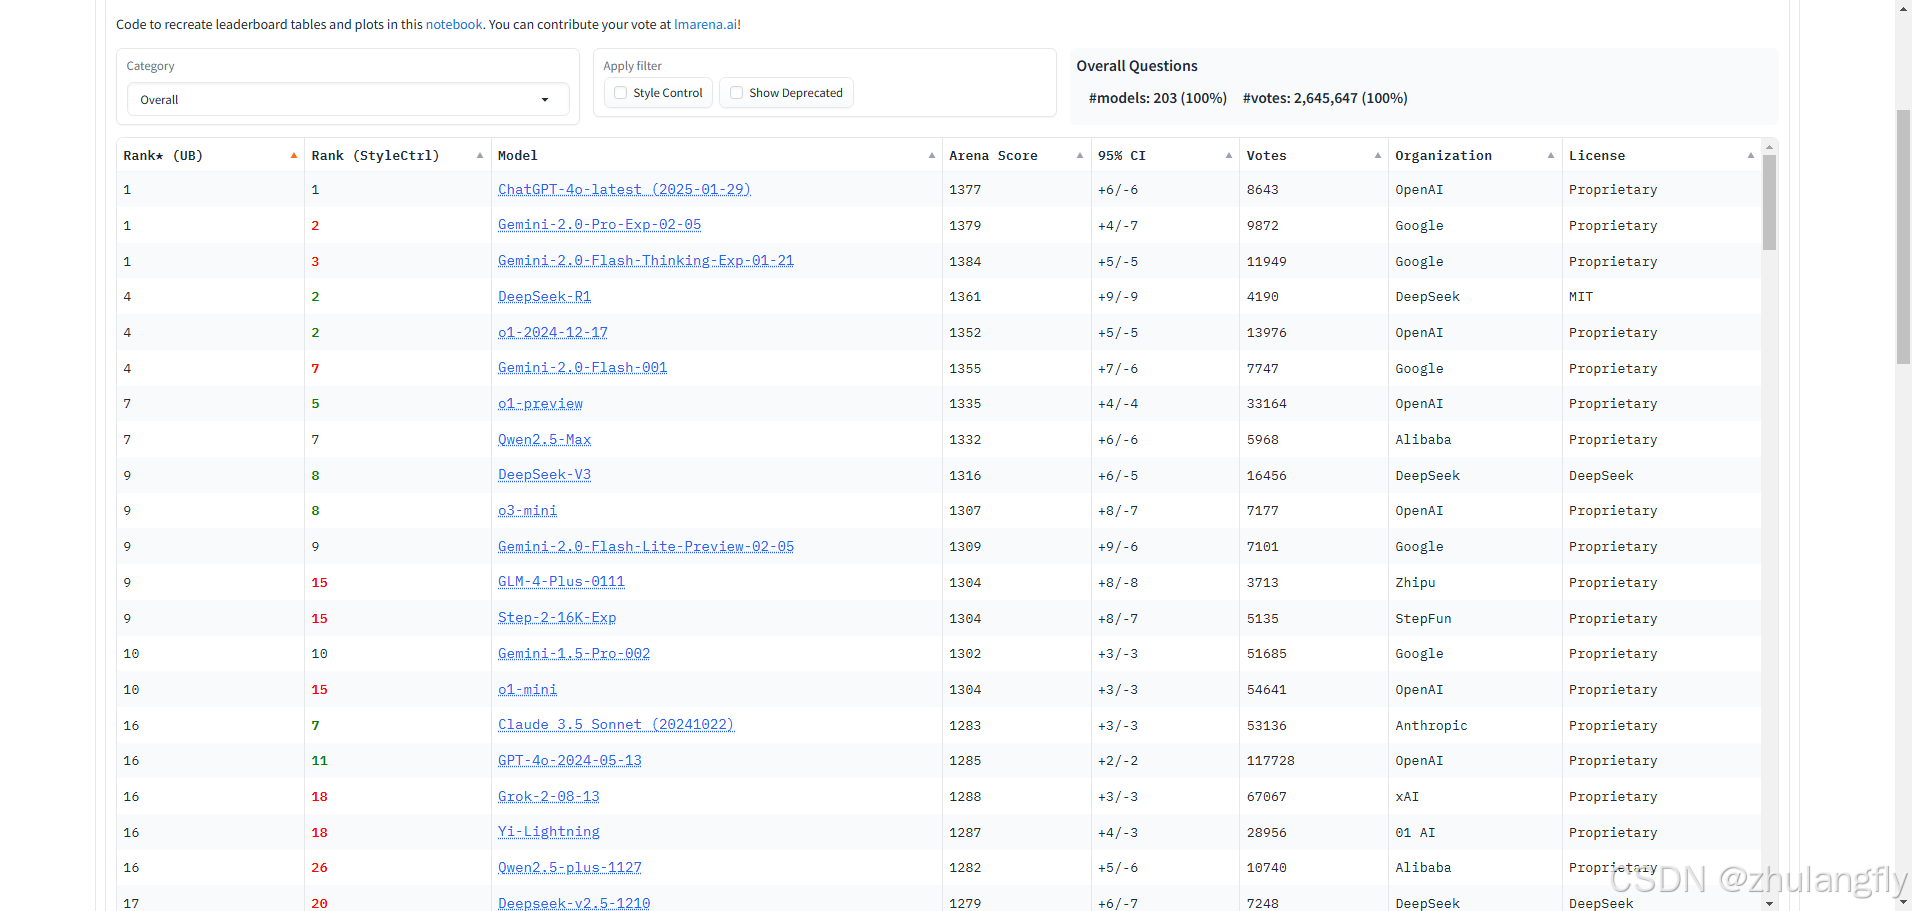Viewport: 1912px width, 911px height.
Task: Click the leaderboard table scrollbar thumb
Action: pyautogui.click(x=1769, y=203)
